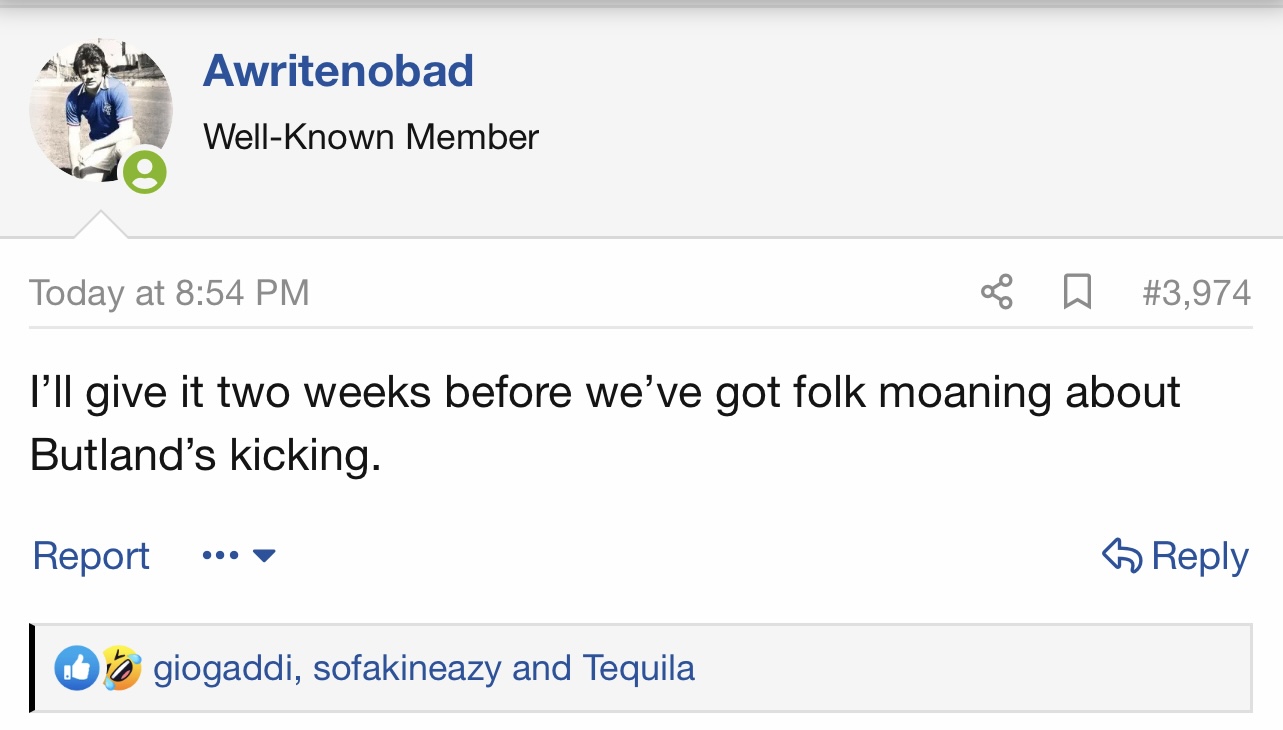Report this post
The image size is (1283, 730).
click(x=91, y=555)
